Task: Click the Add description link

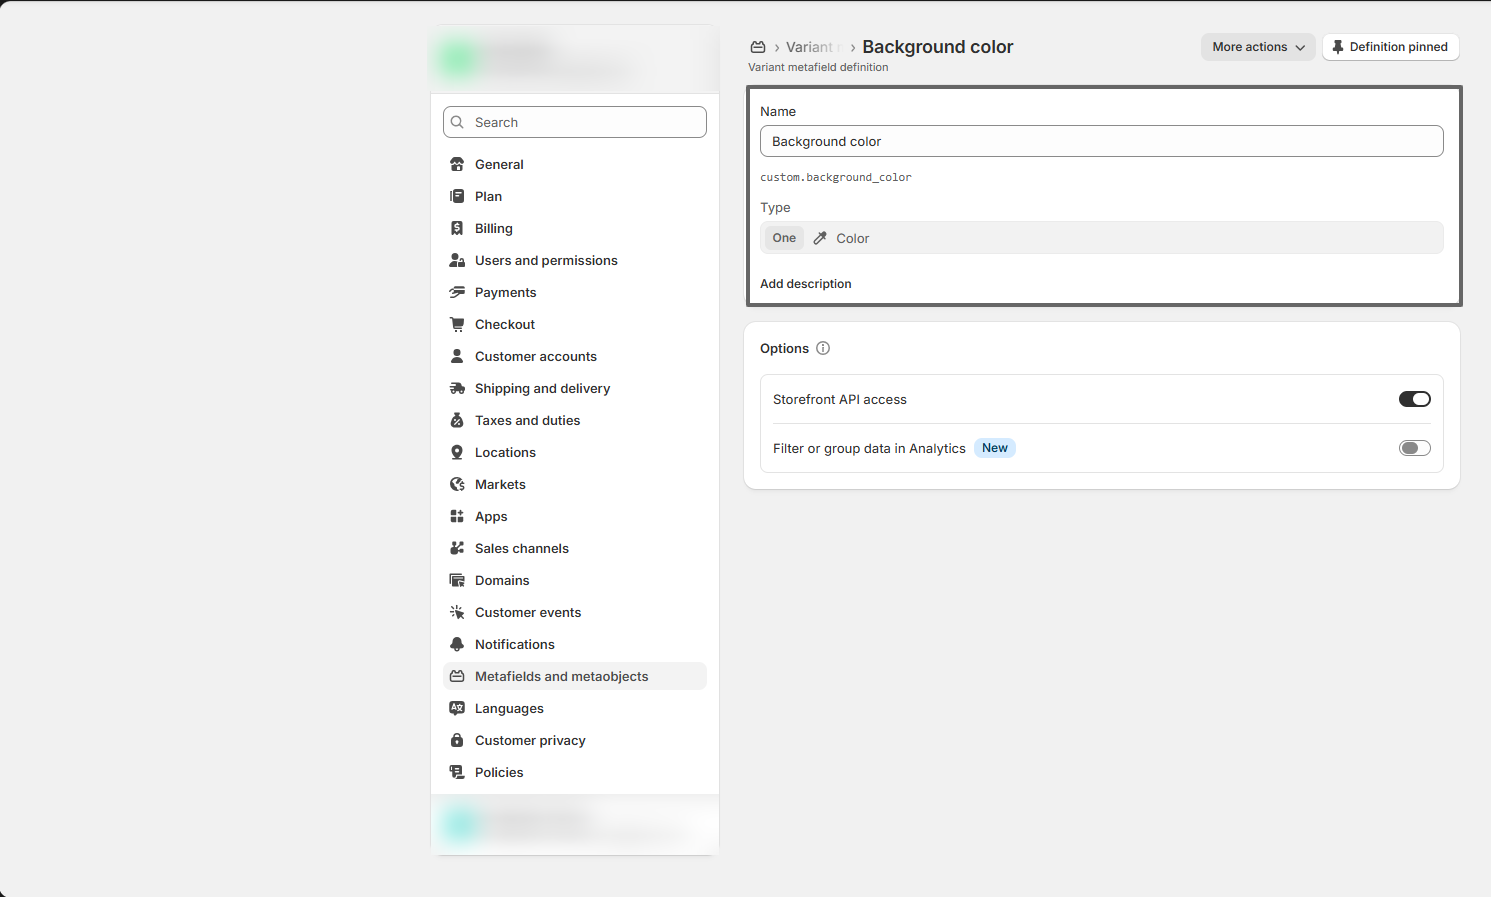Action: point(806,284)
